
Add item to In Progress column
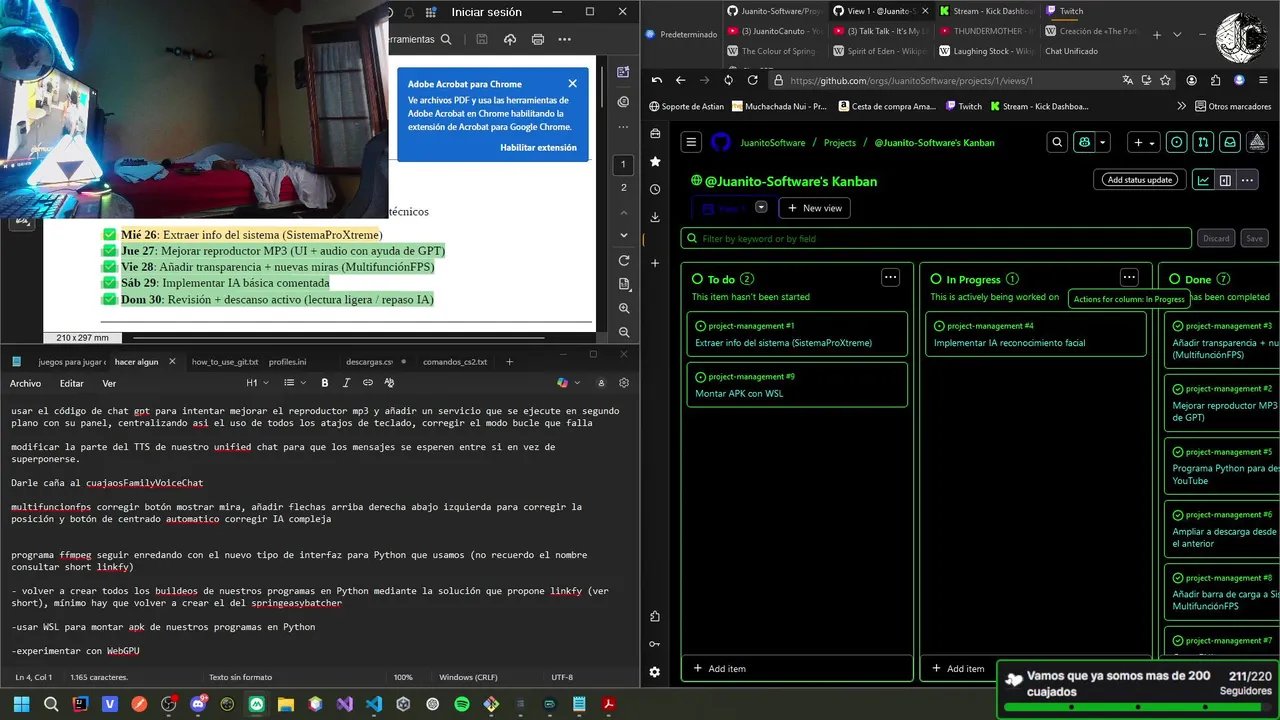[958, 668]
